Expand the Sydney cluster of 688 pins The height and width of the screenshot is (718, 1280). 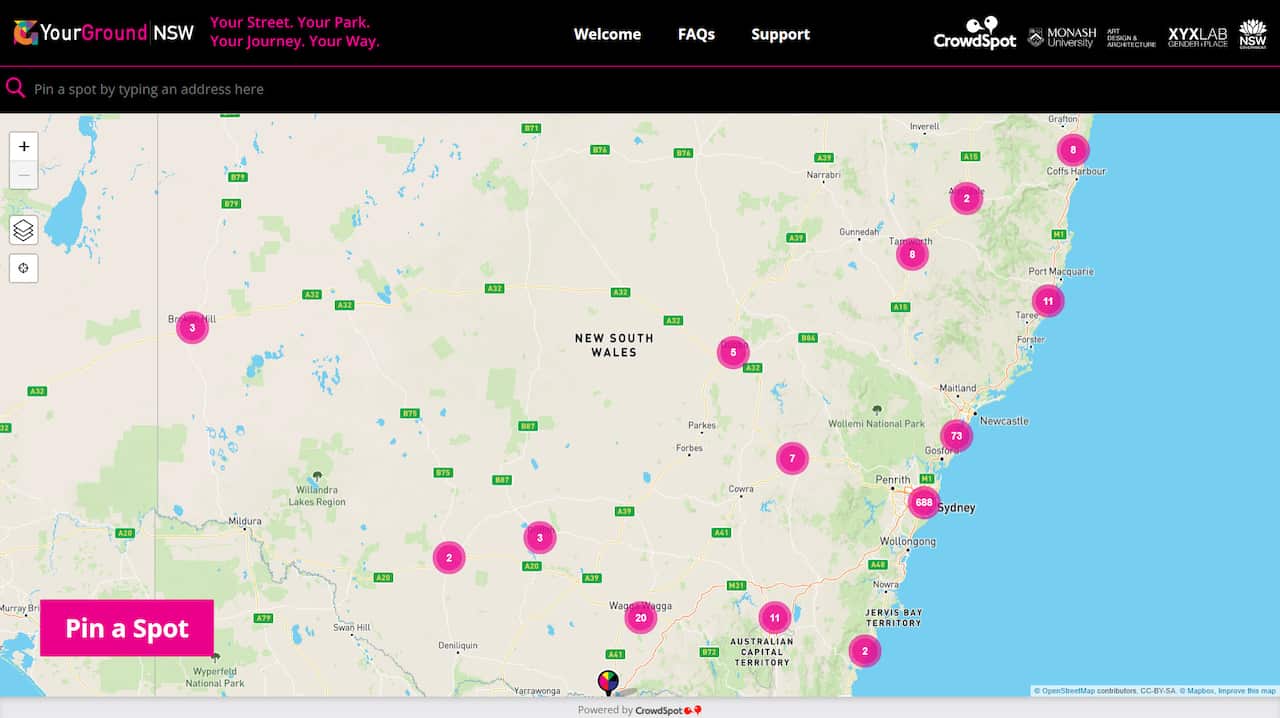(923, 502)
